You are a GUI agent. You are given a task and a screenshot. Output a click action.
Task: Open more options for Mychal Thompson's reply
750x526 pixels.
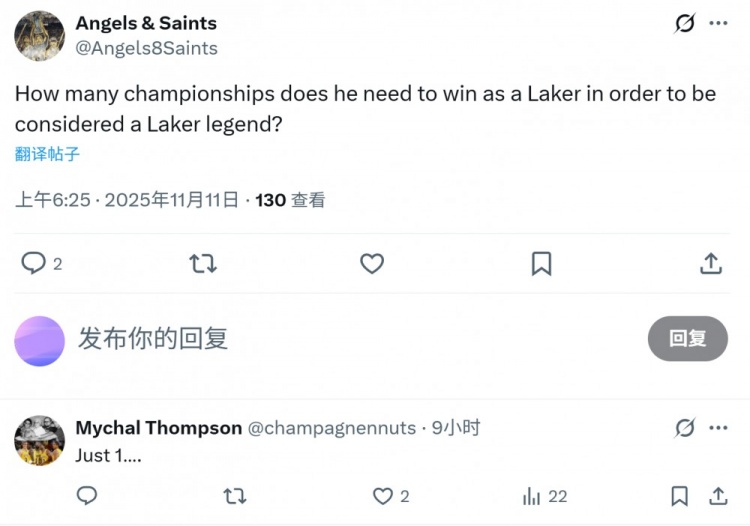click(x=718, y=428)
